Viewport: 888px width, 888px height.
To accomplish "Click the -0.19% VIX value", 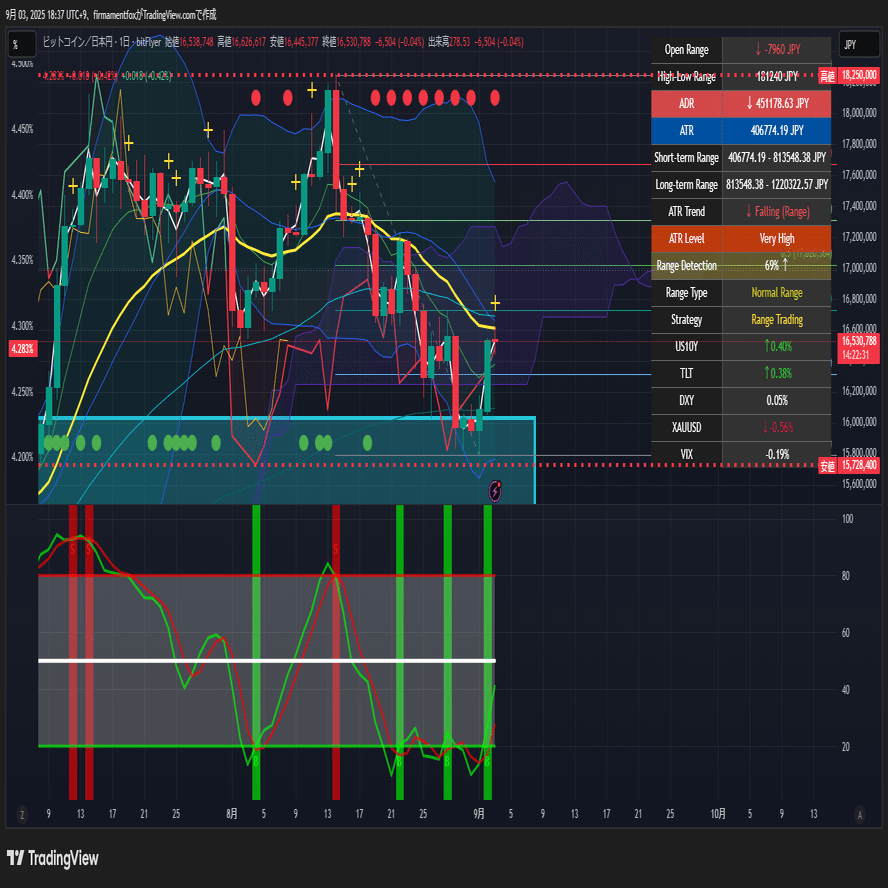I will click(x=777, y=454).
